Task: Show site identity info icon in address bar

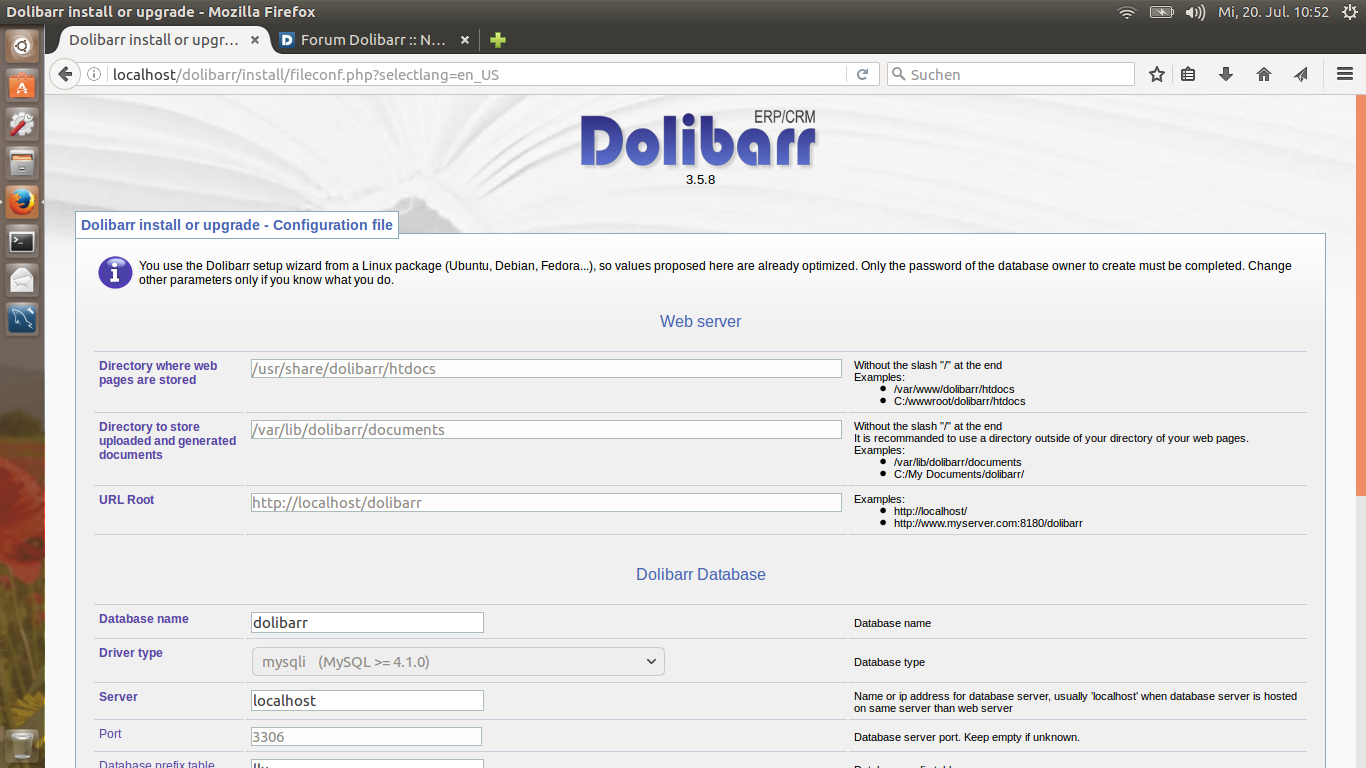Action: [x=95, y=74]
